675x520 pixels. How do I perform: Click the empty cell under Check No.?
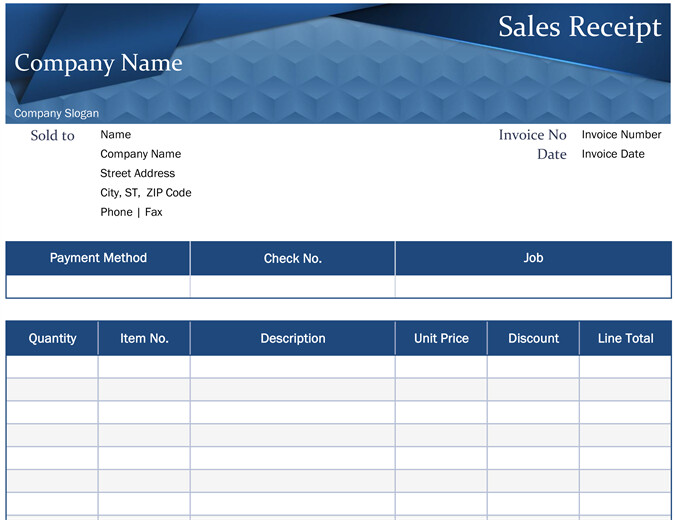coord(292,287)
